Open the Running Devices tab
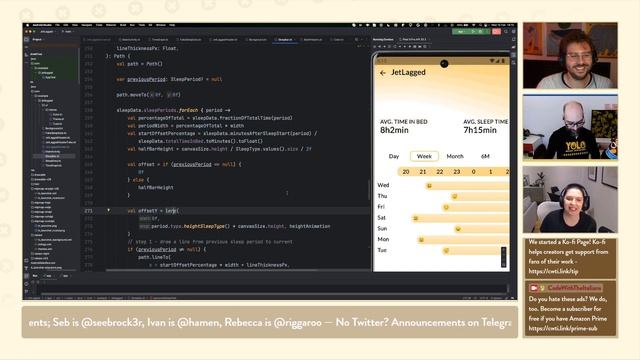 383,40
